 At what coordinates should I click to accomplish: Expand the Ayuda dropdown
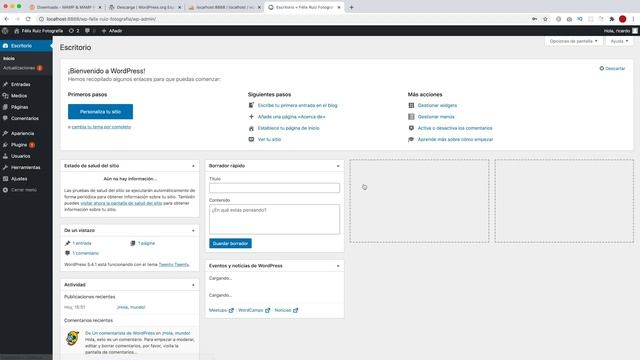(x=619, y=41)
